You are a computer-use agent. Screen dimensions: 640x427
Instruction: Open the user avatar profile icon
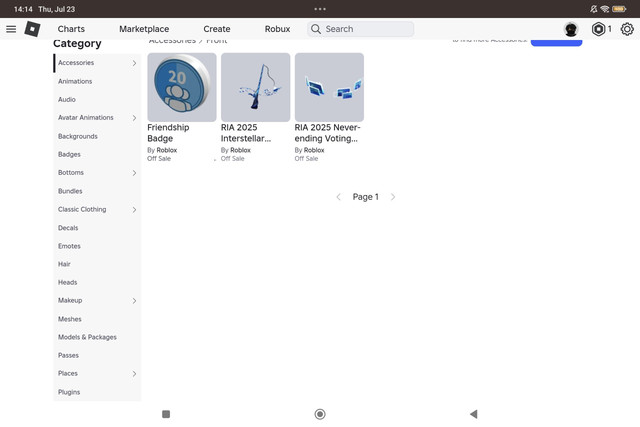[x=571, y=29]
